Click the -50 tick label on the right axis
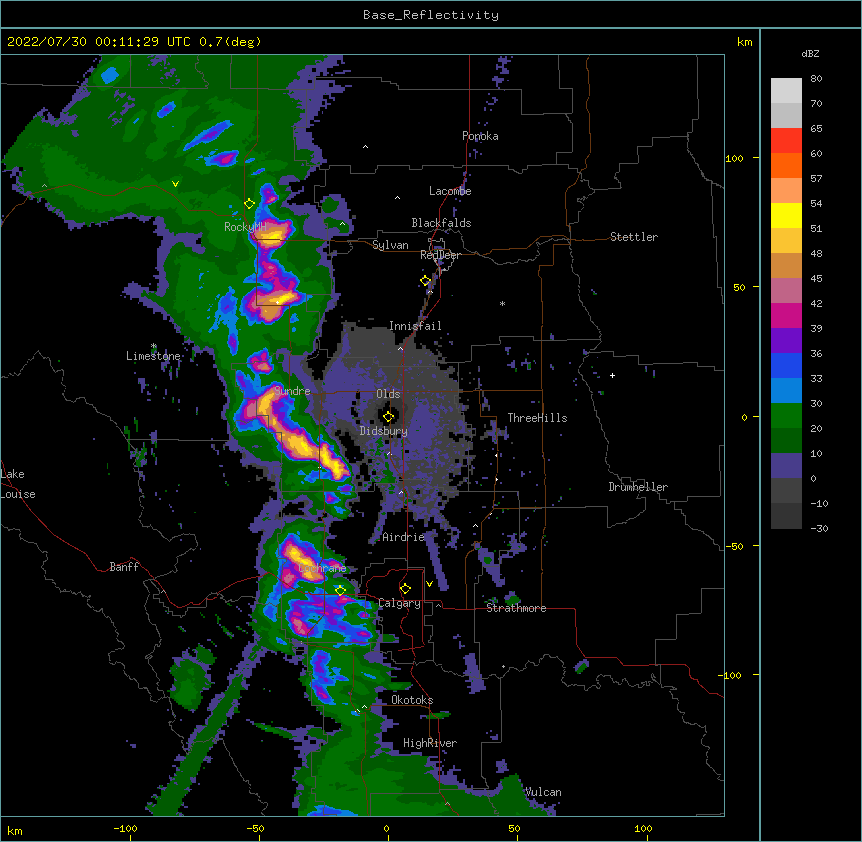This screenshot has width=862, height=842. (x=734, y=546)
